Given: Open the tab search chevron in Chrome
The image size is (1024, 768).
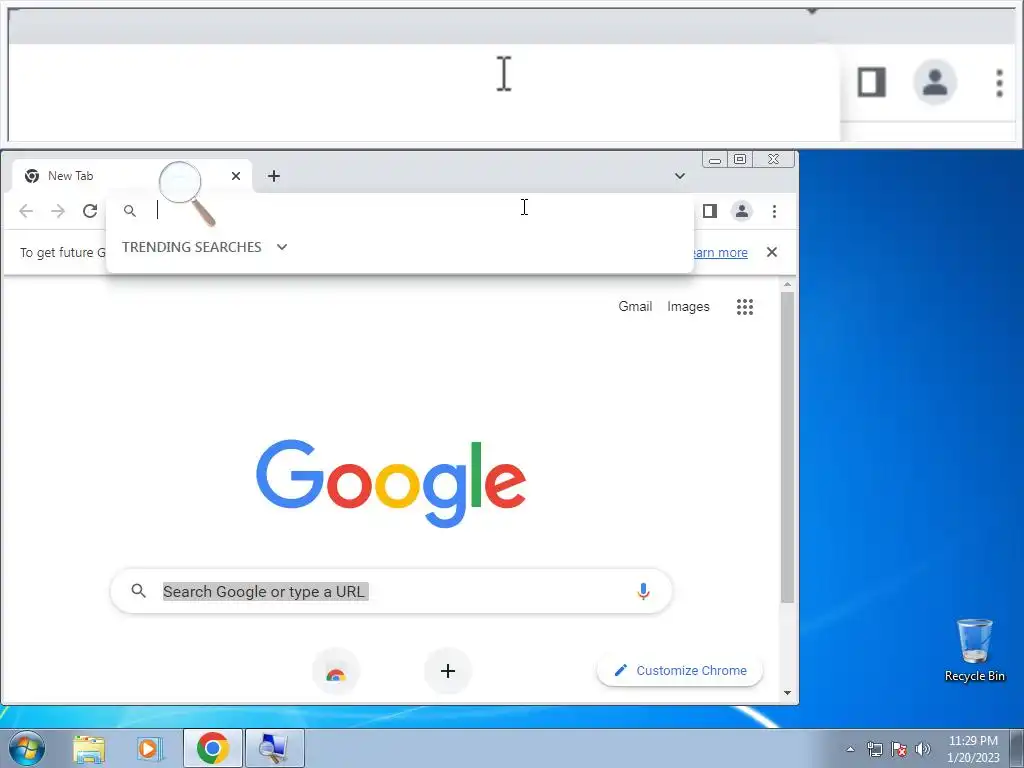Looking at the screenshot, I should click(x=680, y=176).
